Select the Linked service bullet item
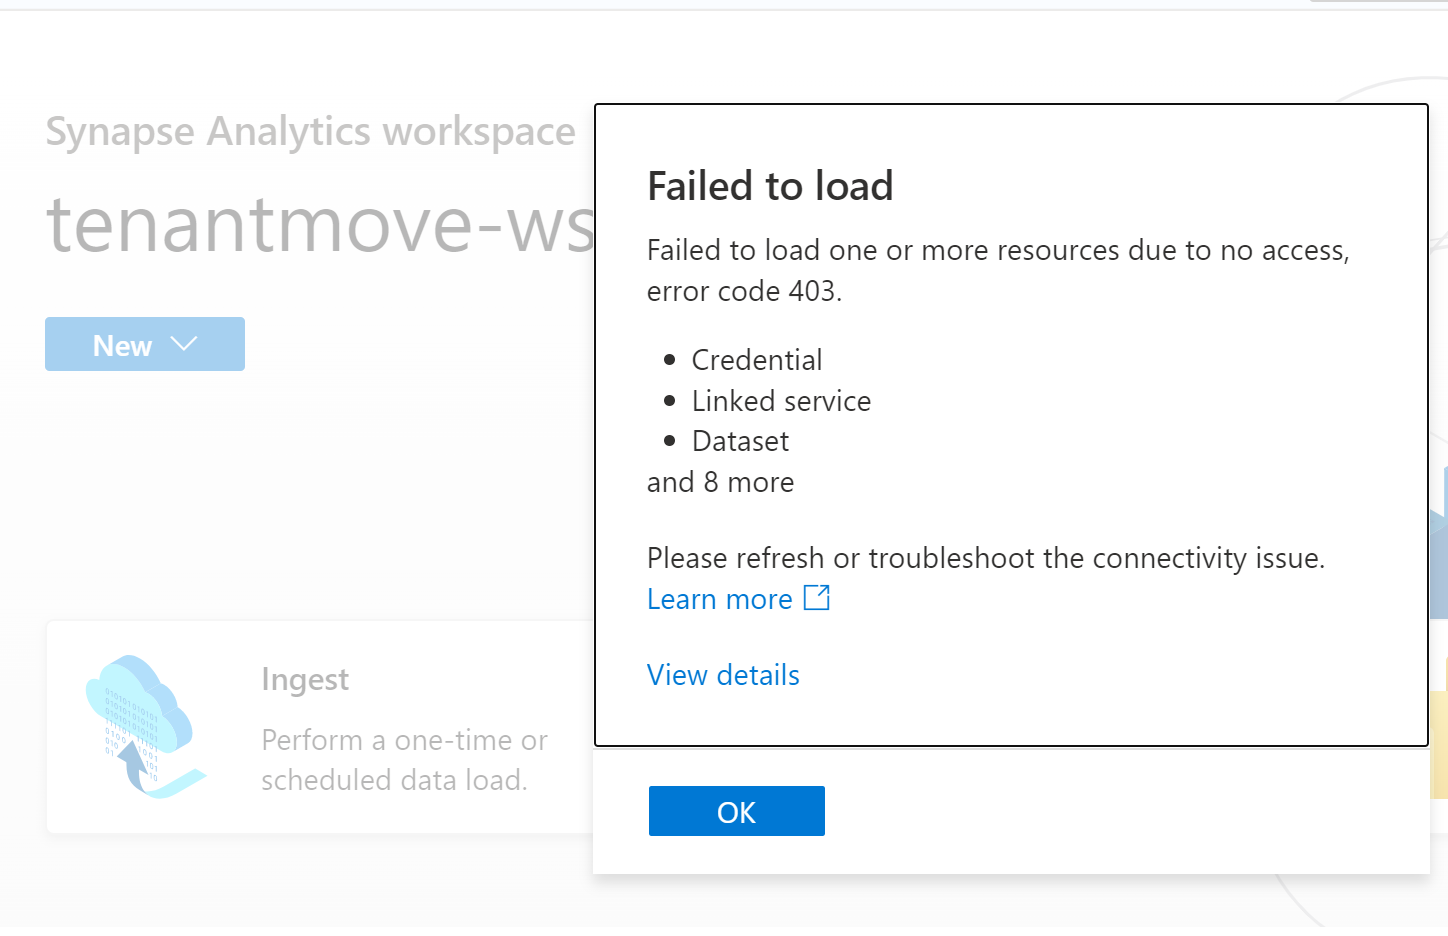 [x=781, y=401]
